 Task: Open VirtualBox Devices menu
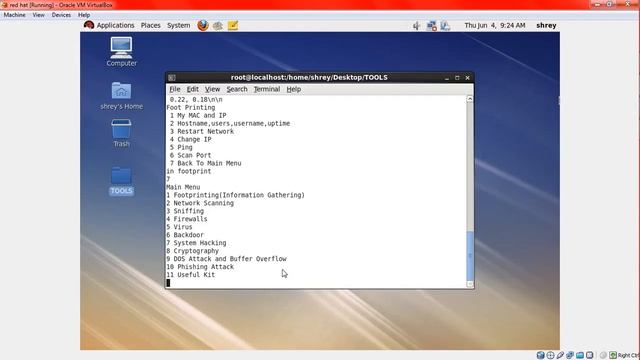61,15
